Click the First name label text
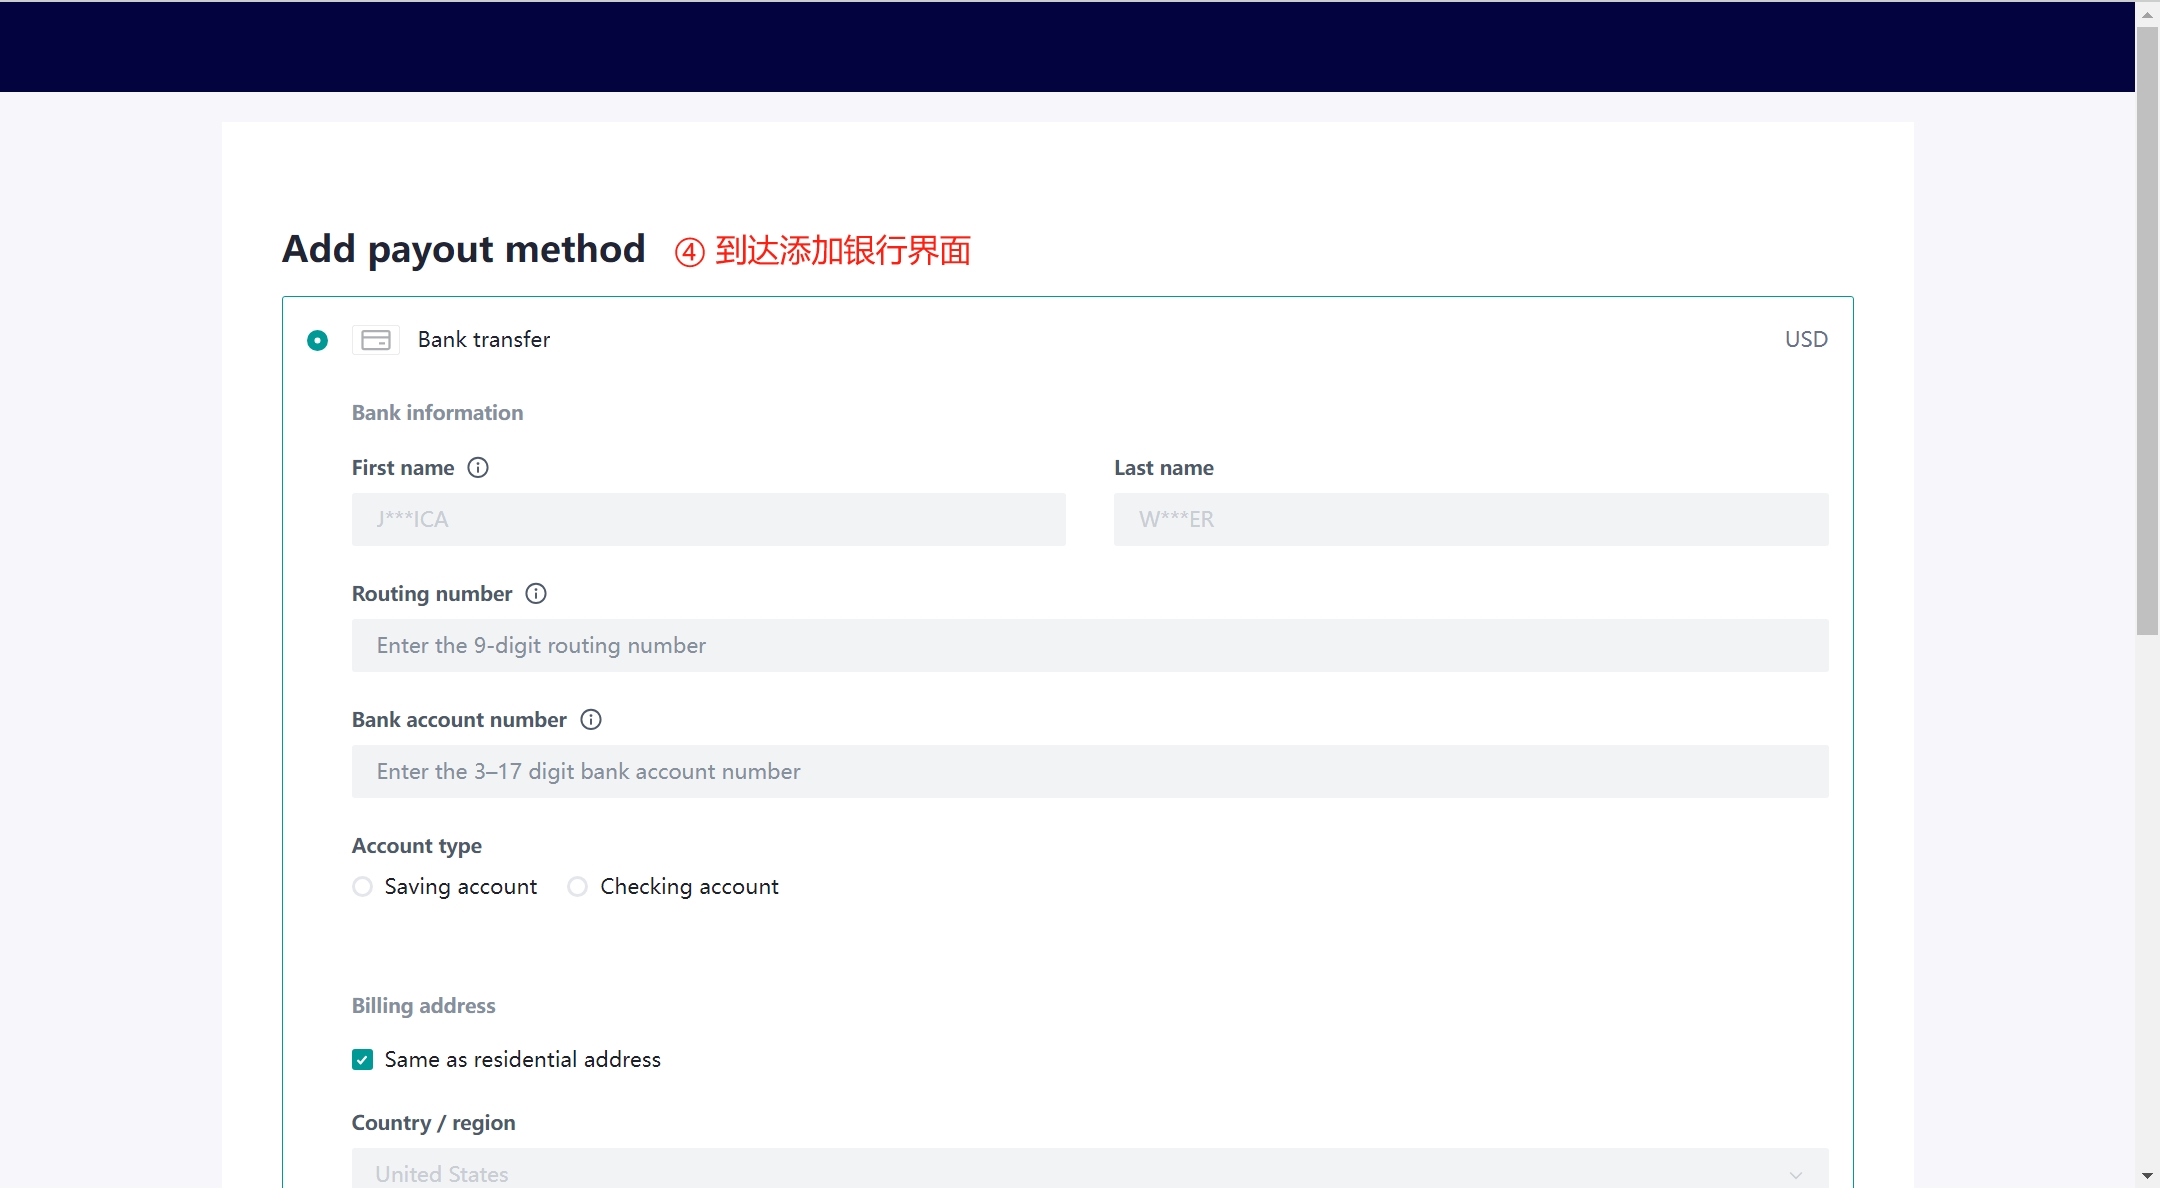 (403, 467)
